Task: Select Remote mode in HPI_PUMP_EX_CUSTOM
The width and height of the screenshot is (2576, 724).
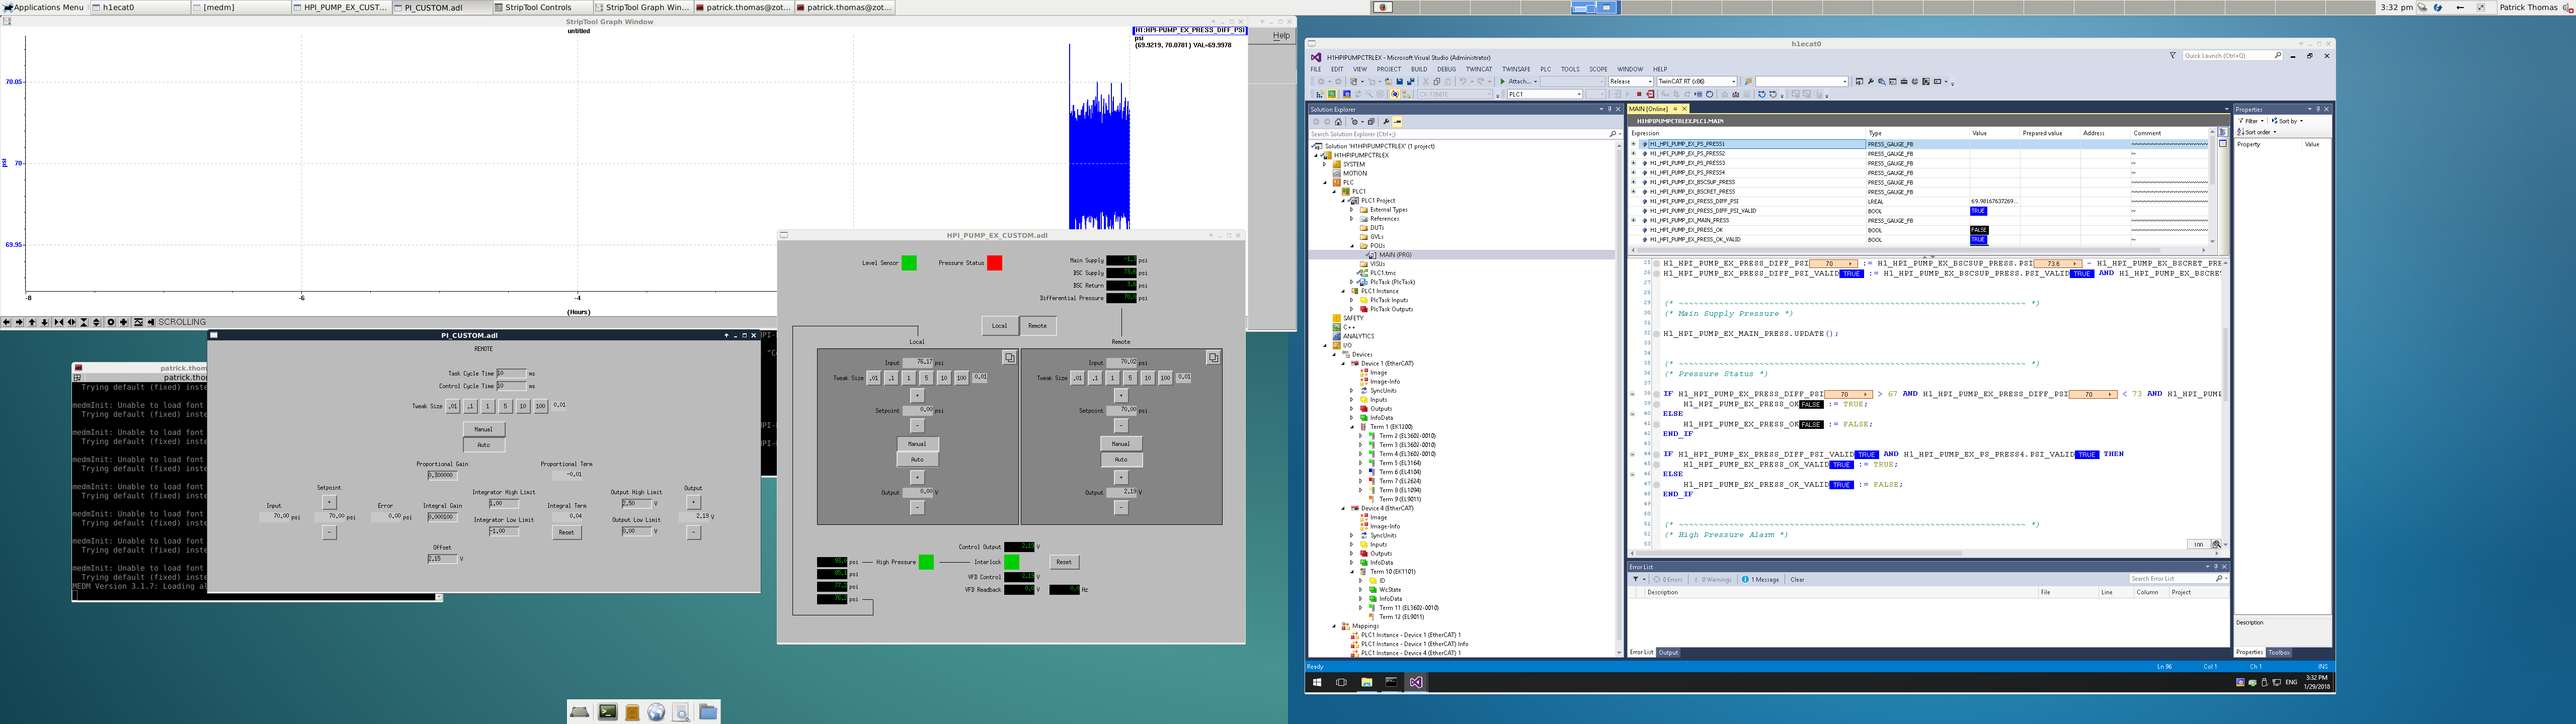Action: 1038,326
